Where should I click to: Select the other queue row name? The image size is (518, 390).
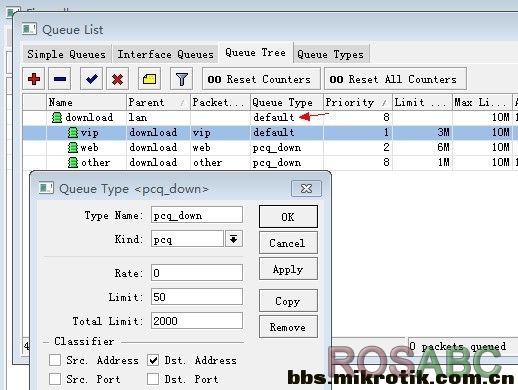tap(95, 162)
